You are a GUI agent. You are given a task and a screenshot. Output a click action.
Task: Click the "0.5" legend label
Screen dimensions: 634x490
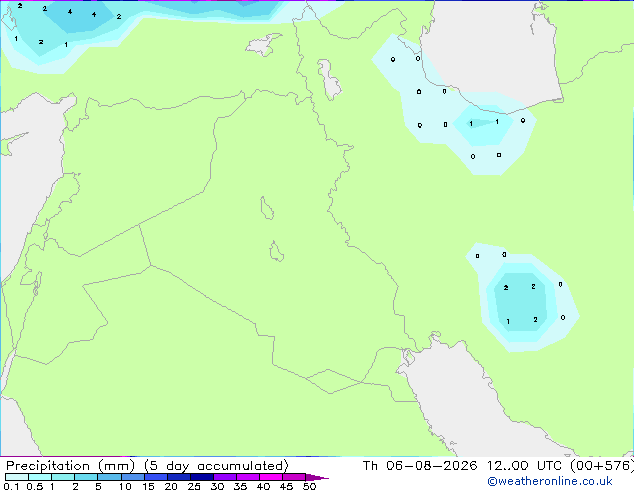tap(35, 486)
